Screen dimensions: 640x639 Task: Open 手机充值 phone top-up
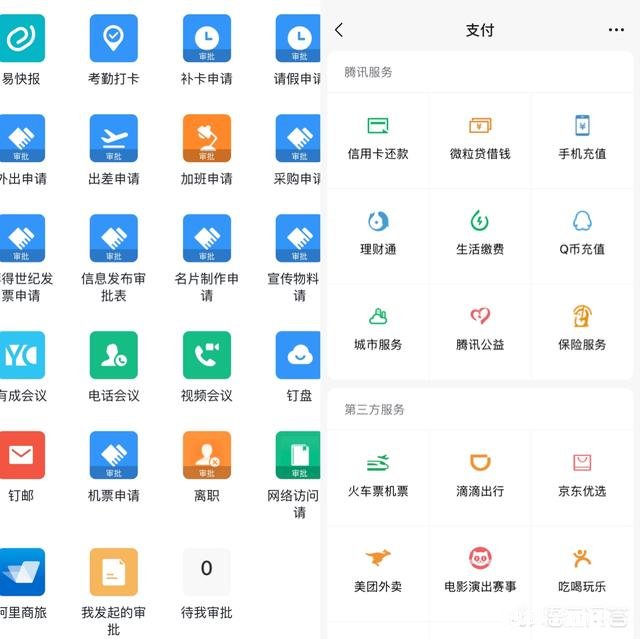[x=582, y=140]
